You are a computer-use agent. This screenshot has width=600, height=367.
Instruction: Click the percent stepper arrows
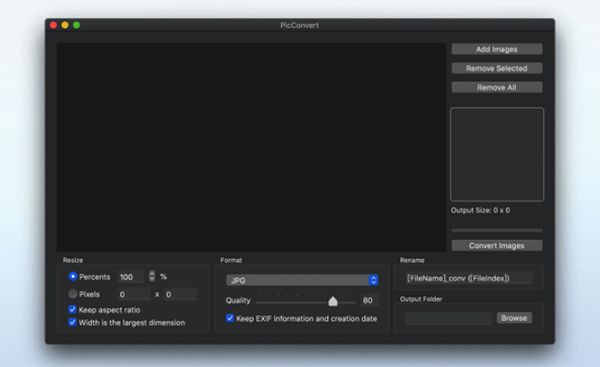(x=152, y=276)
